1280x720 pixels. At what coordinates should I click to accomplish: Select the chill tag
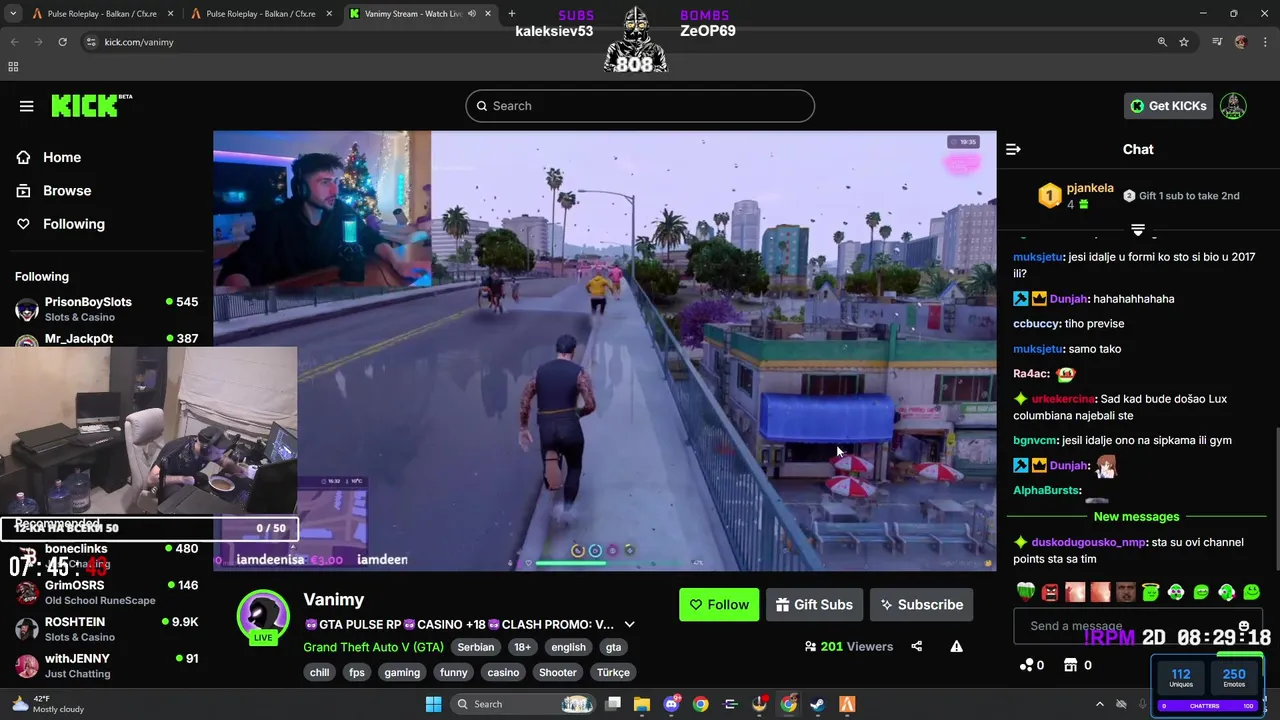tap(319, 672)
